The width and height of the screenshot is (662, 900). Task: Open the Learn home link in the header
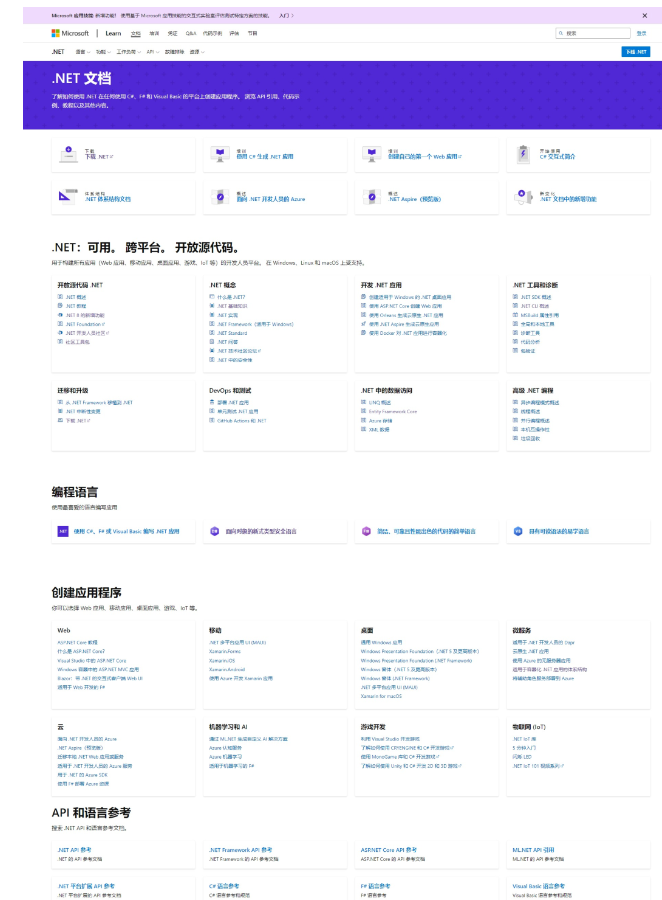pyautogui.click(x=113, y=33)
